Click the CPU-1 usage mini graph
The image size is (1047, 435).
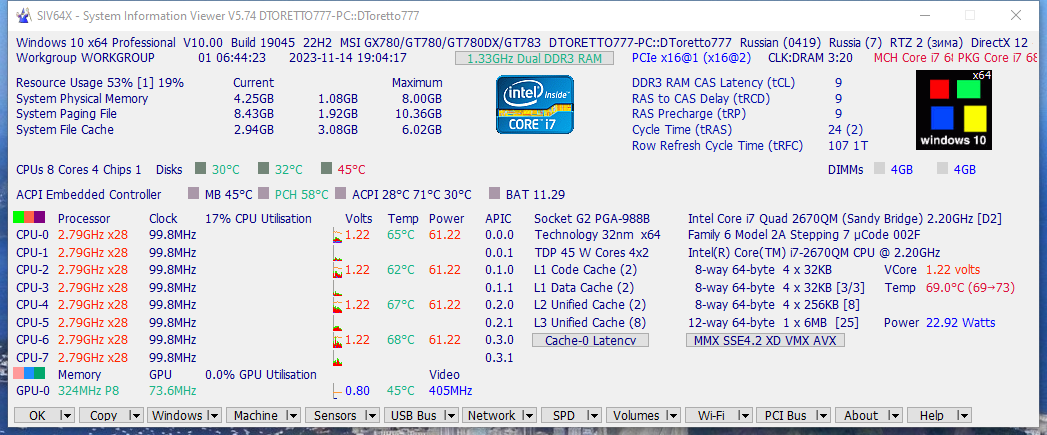[x=338, y=253]
